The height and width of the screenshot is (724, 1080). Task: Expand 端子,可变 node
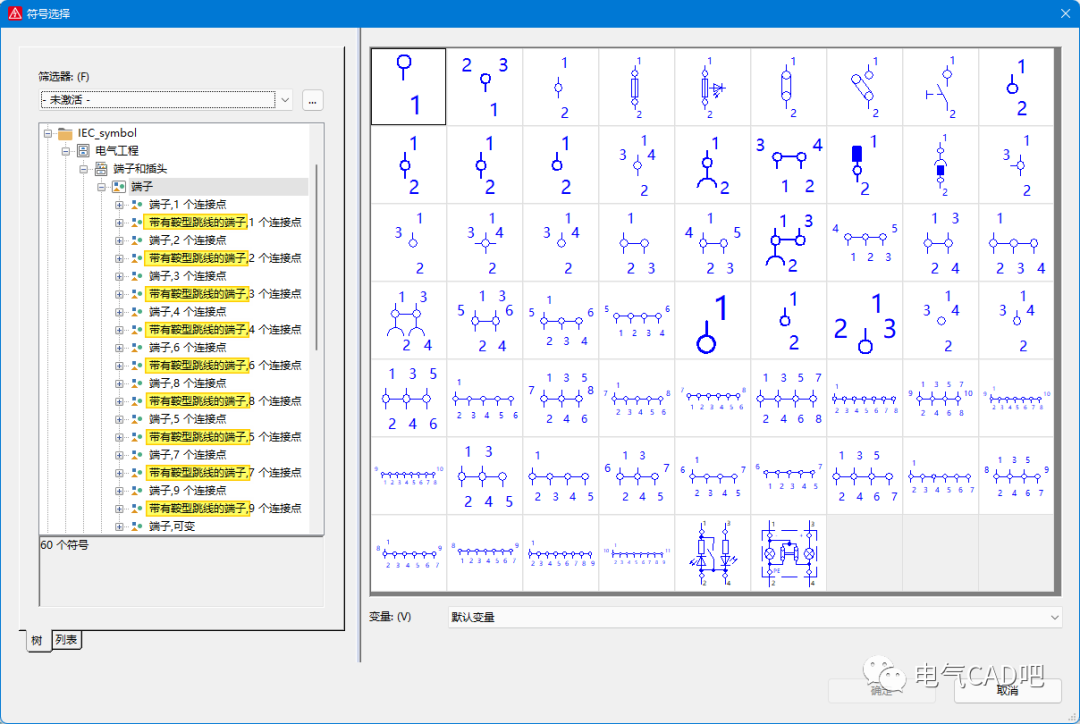(x=119, y=526)
